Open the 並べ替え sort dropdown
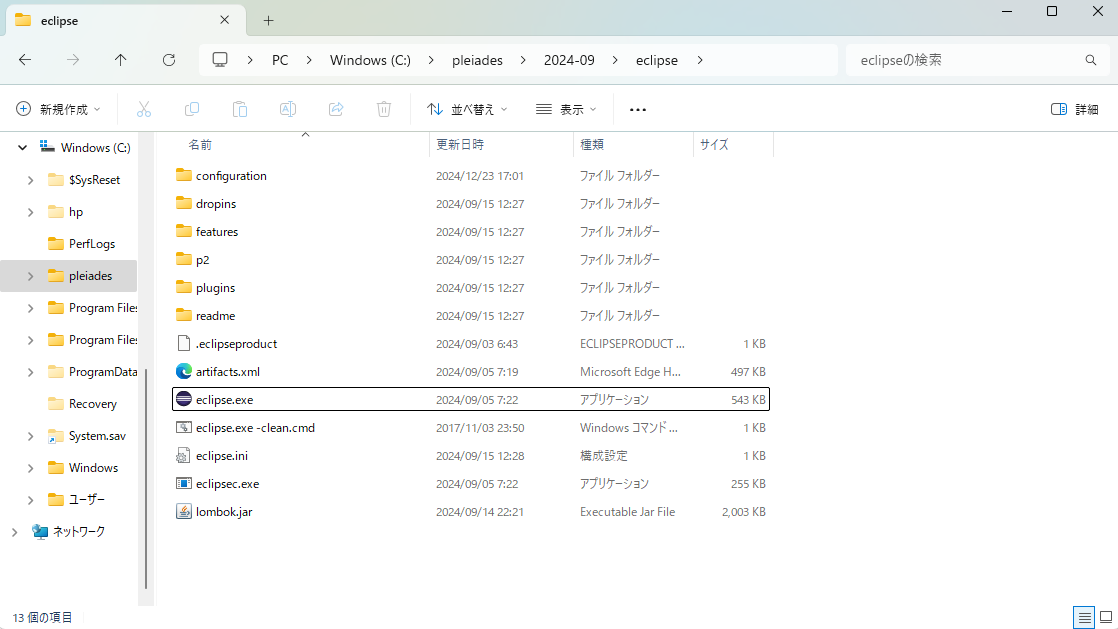1118x629 pixels. click(x=467, y=109)
